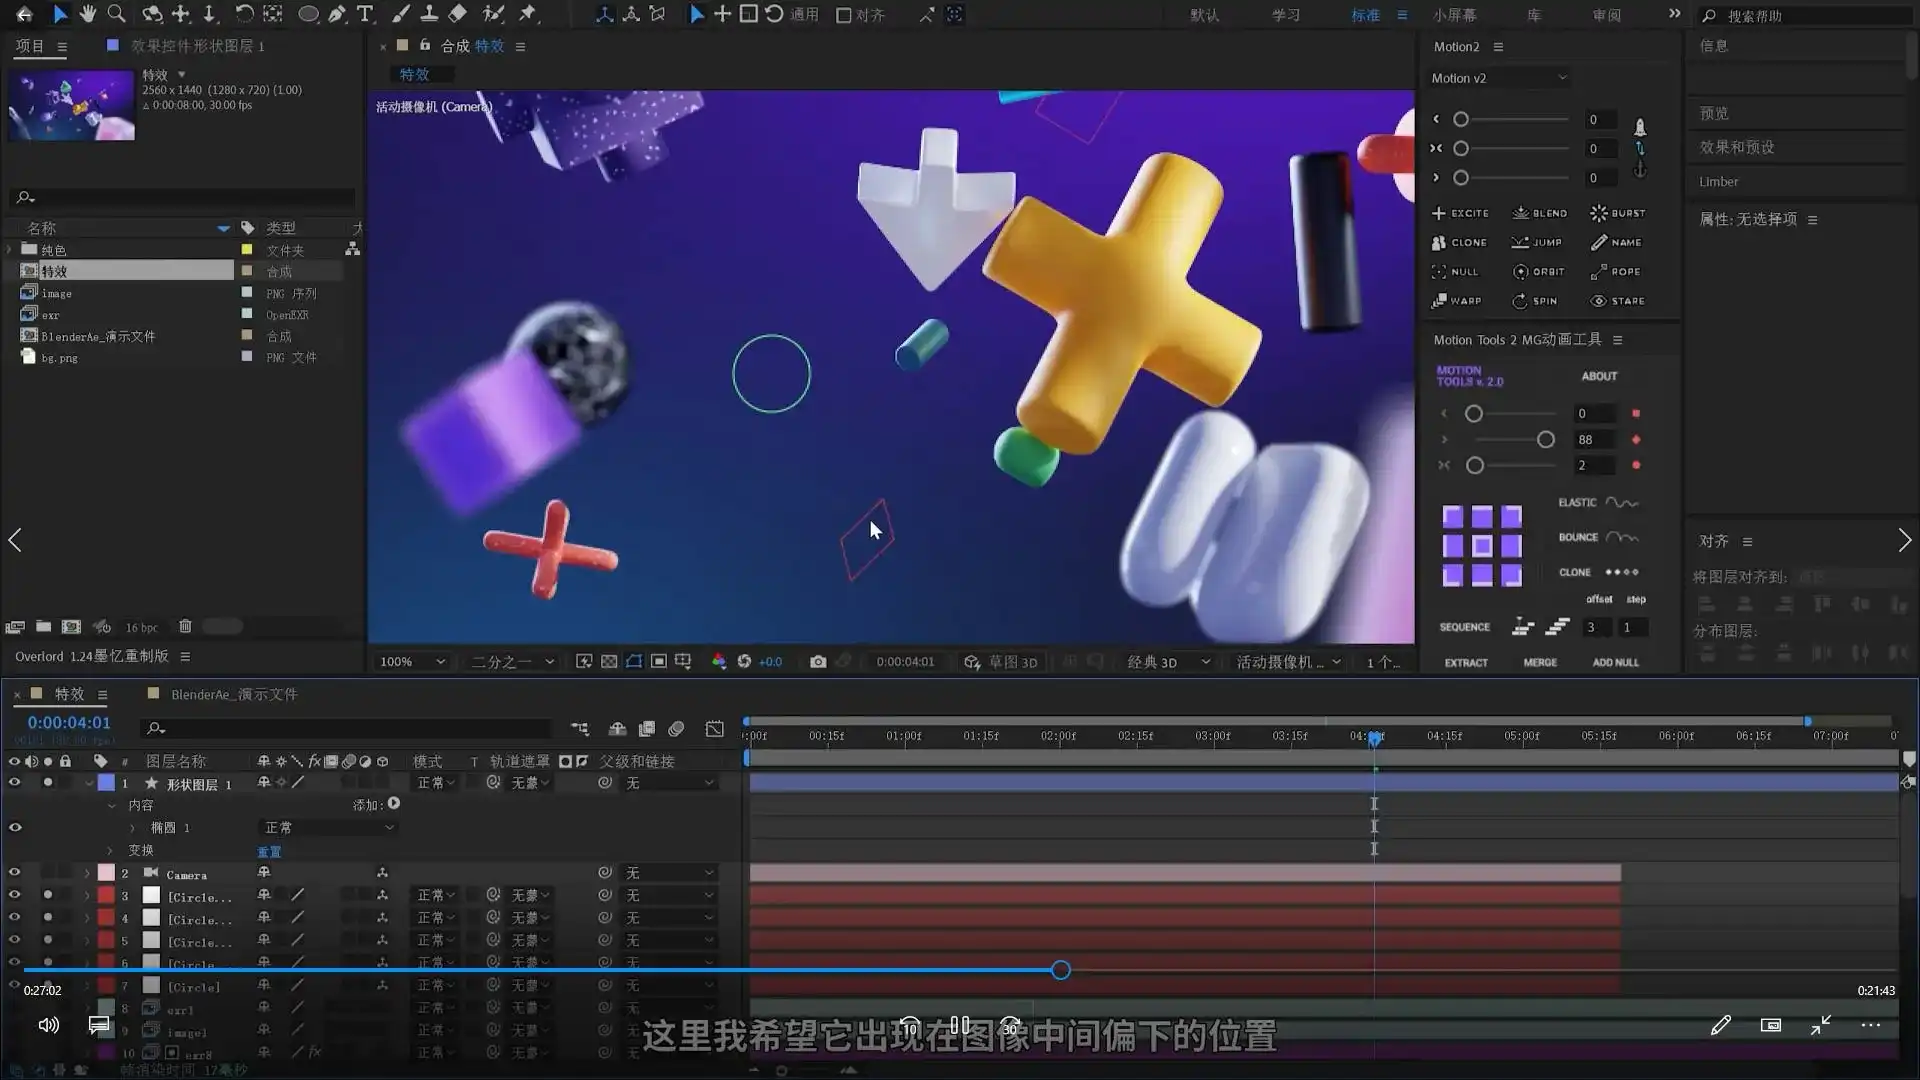Open the 100% magnification dropdown

pos(411,661)
